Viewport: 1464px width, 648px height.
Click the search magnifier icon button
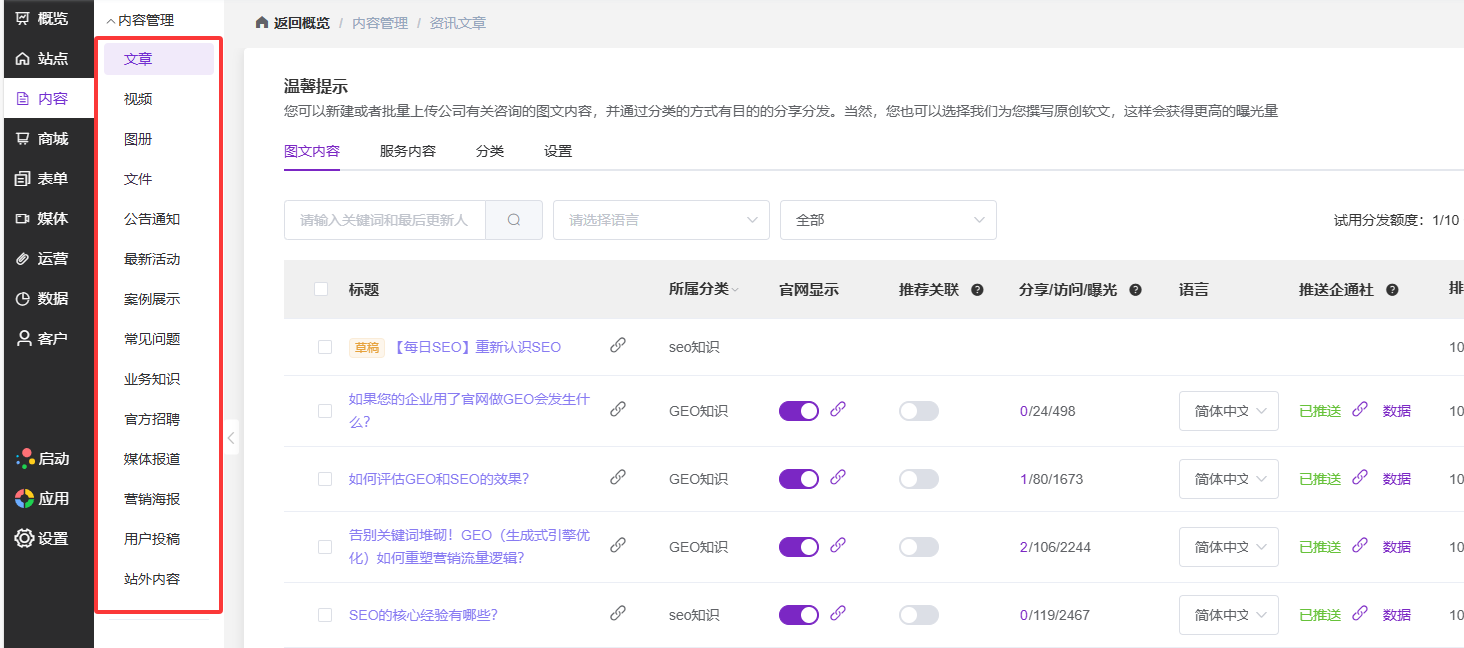[514, 220]
